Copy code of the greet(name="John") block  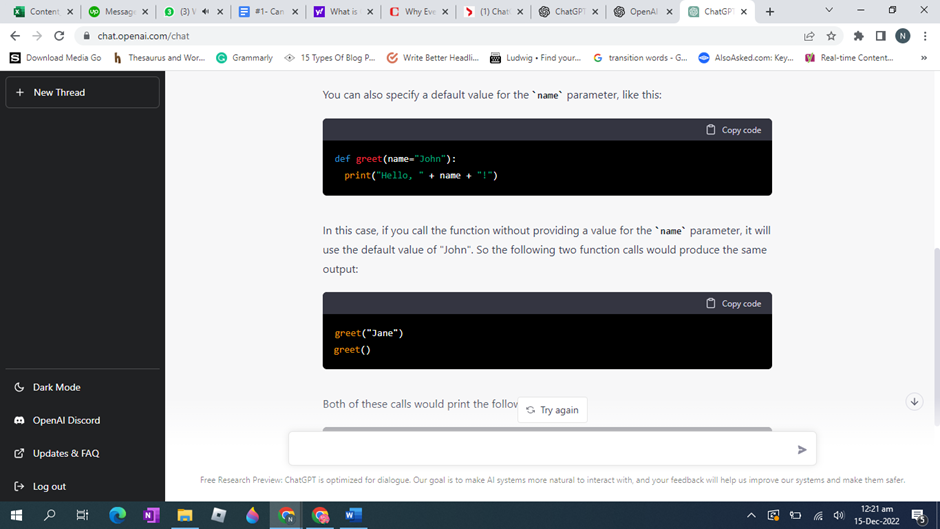733,130
